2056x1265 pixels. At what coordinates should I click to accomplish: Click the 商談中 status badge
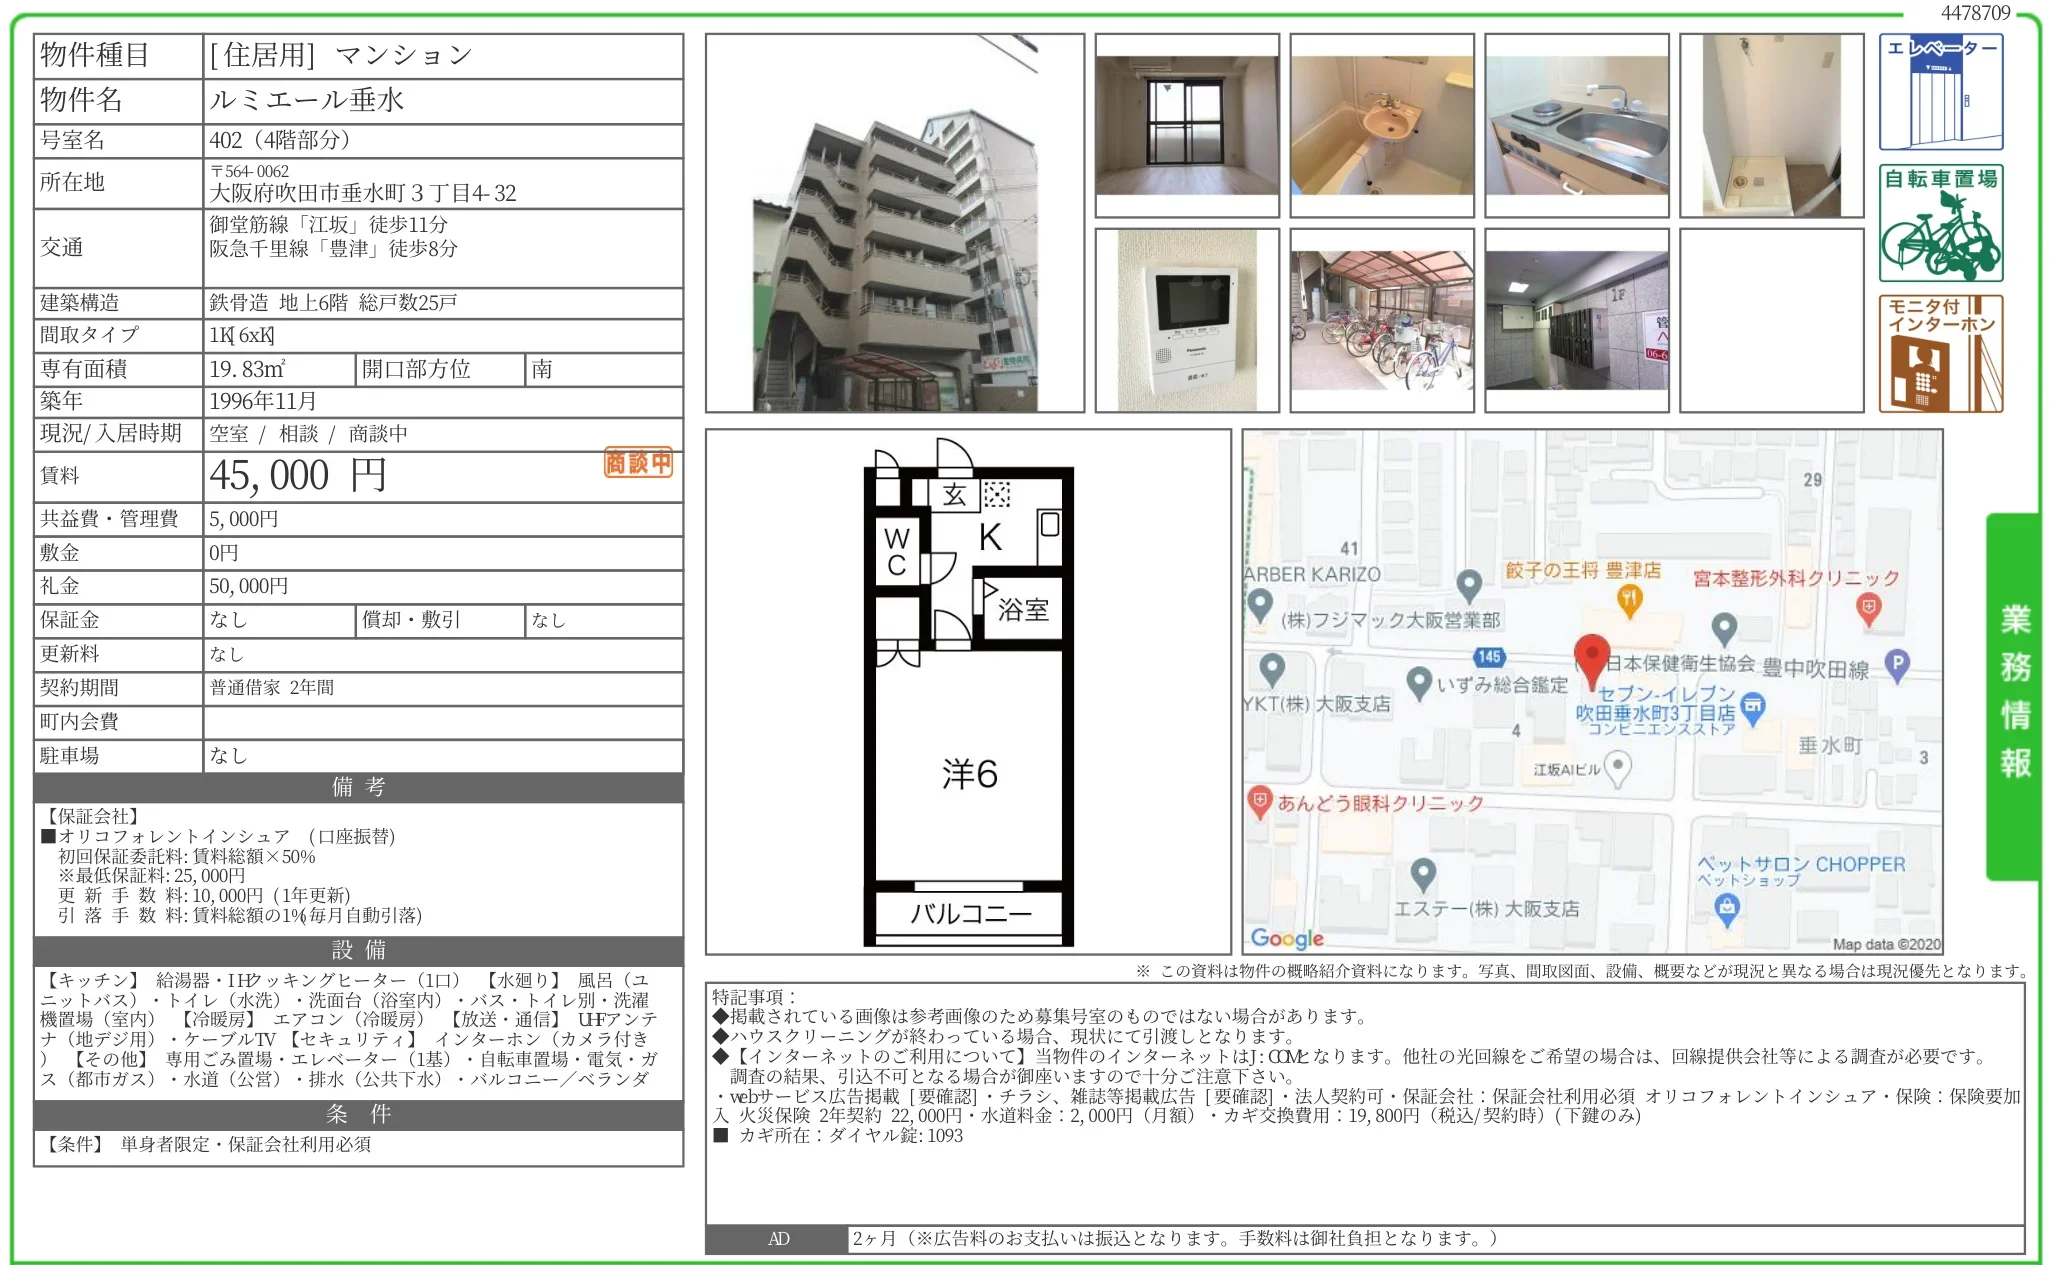(638, 462)
